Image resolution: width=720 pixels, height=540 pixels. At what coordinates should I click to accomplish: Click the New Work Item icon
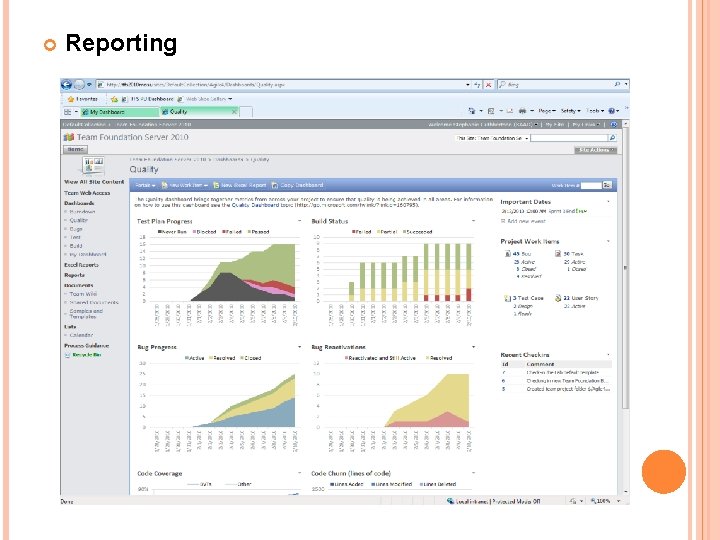tap(164, 185)
